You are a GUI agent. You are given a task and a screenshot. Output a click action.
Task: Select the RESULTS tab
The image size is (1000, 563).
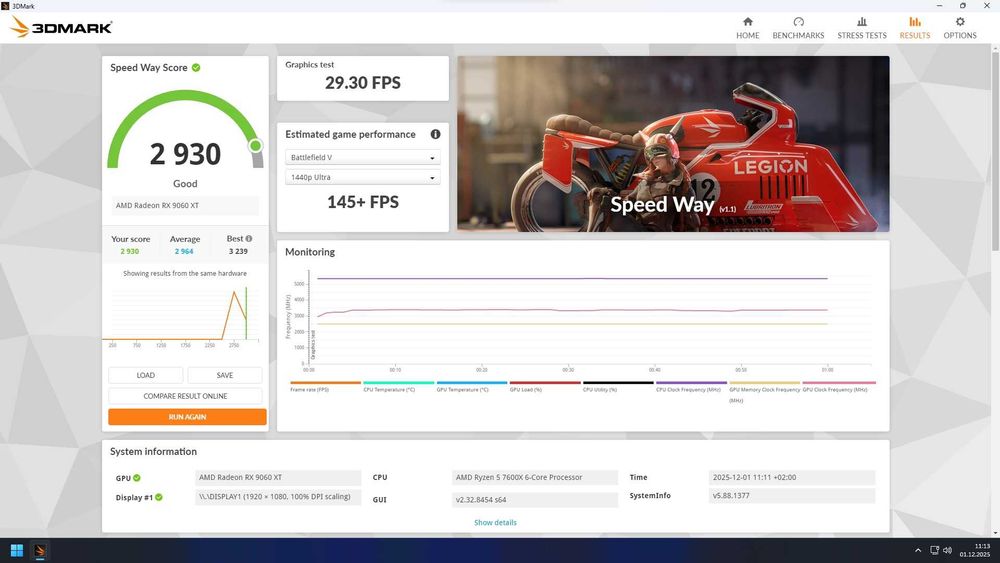coord(915,28)
